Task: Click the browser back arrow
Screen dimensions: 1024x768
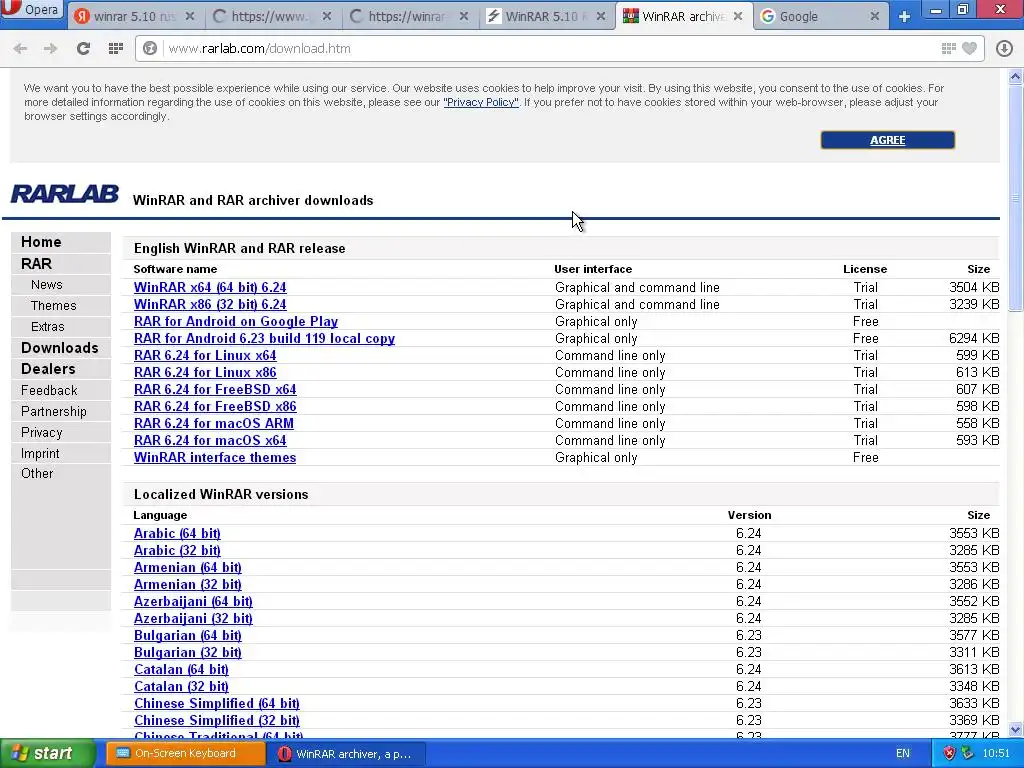Action: [20, 48]
